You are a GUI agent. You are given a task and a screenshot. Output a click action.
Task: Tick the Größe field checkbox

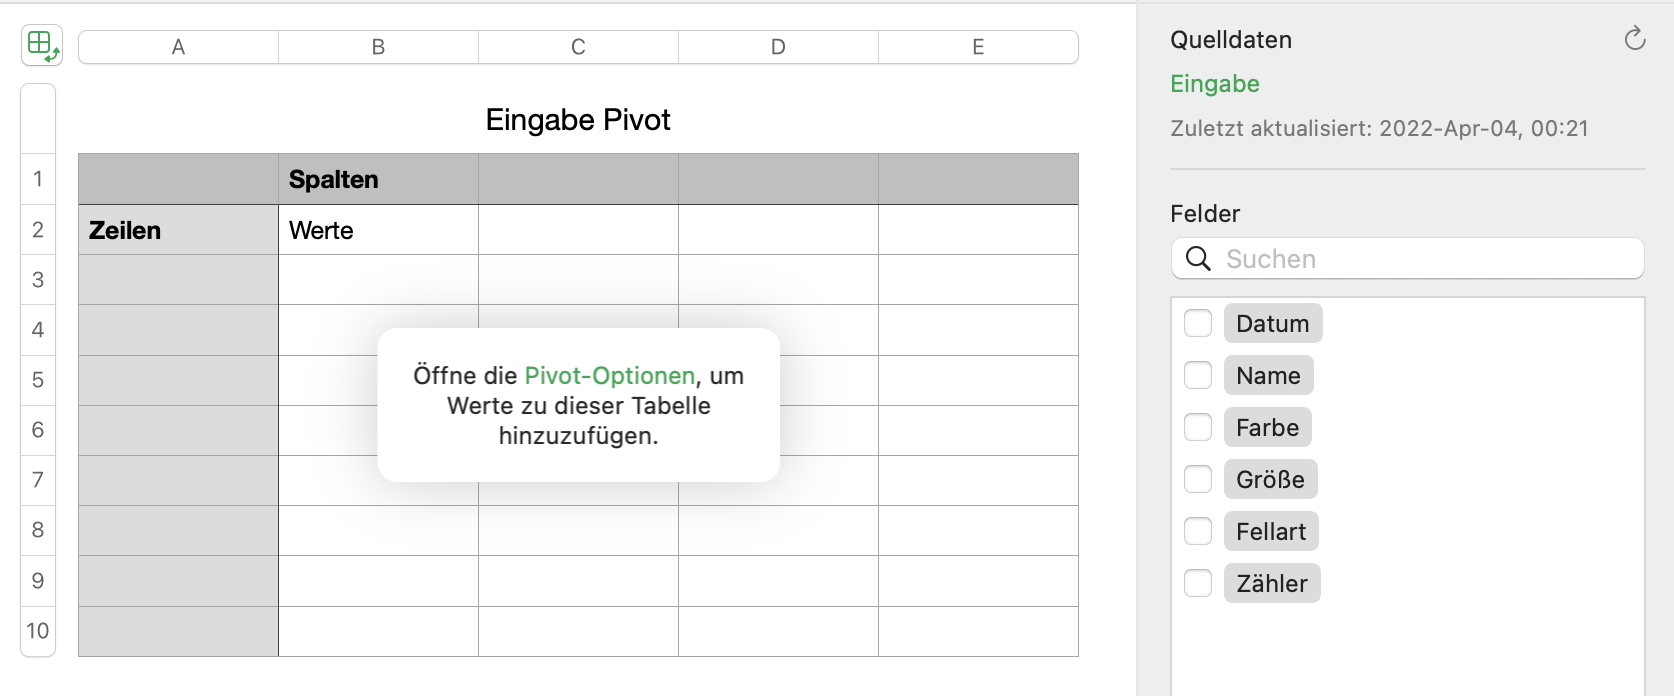click(x=1198, y=480)
